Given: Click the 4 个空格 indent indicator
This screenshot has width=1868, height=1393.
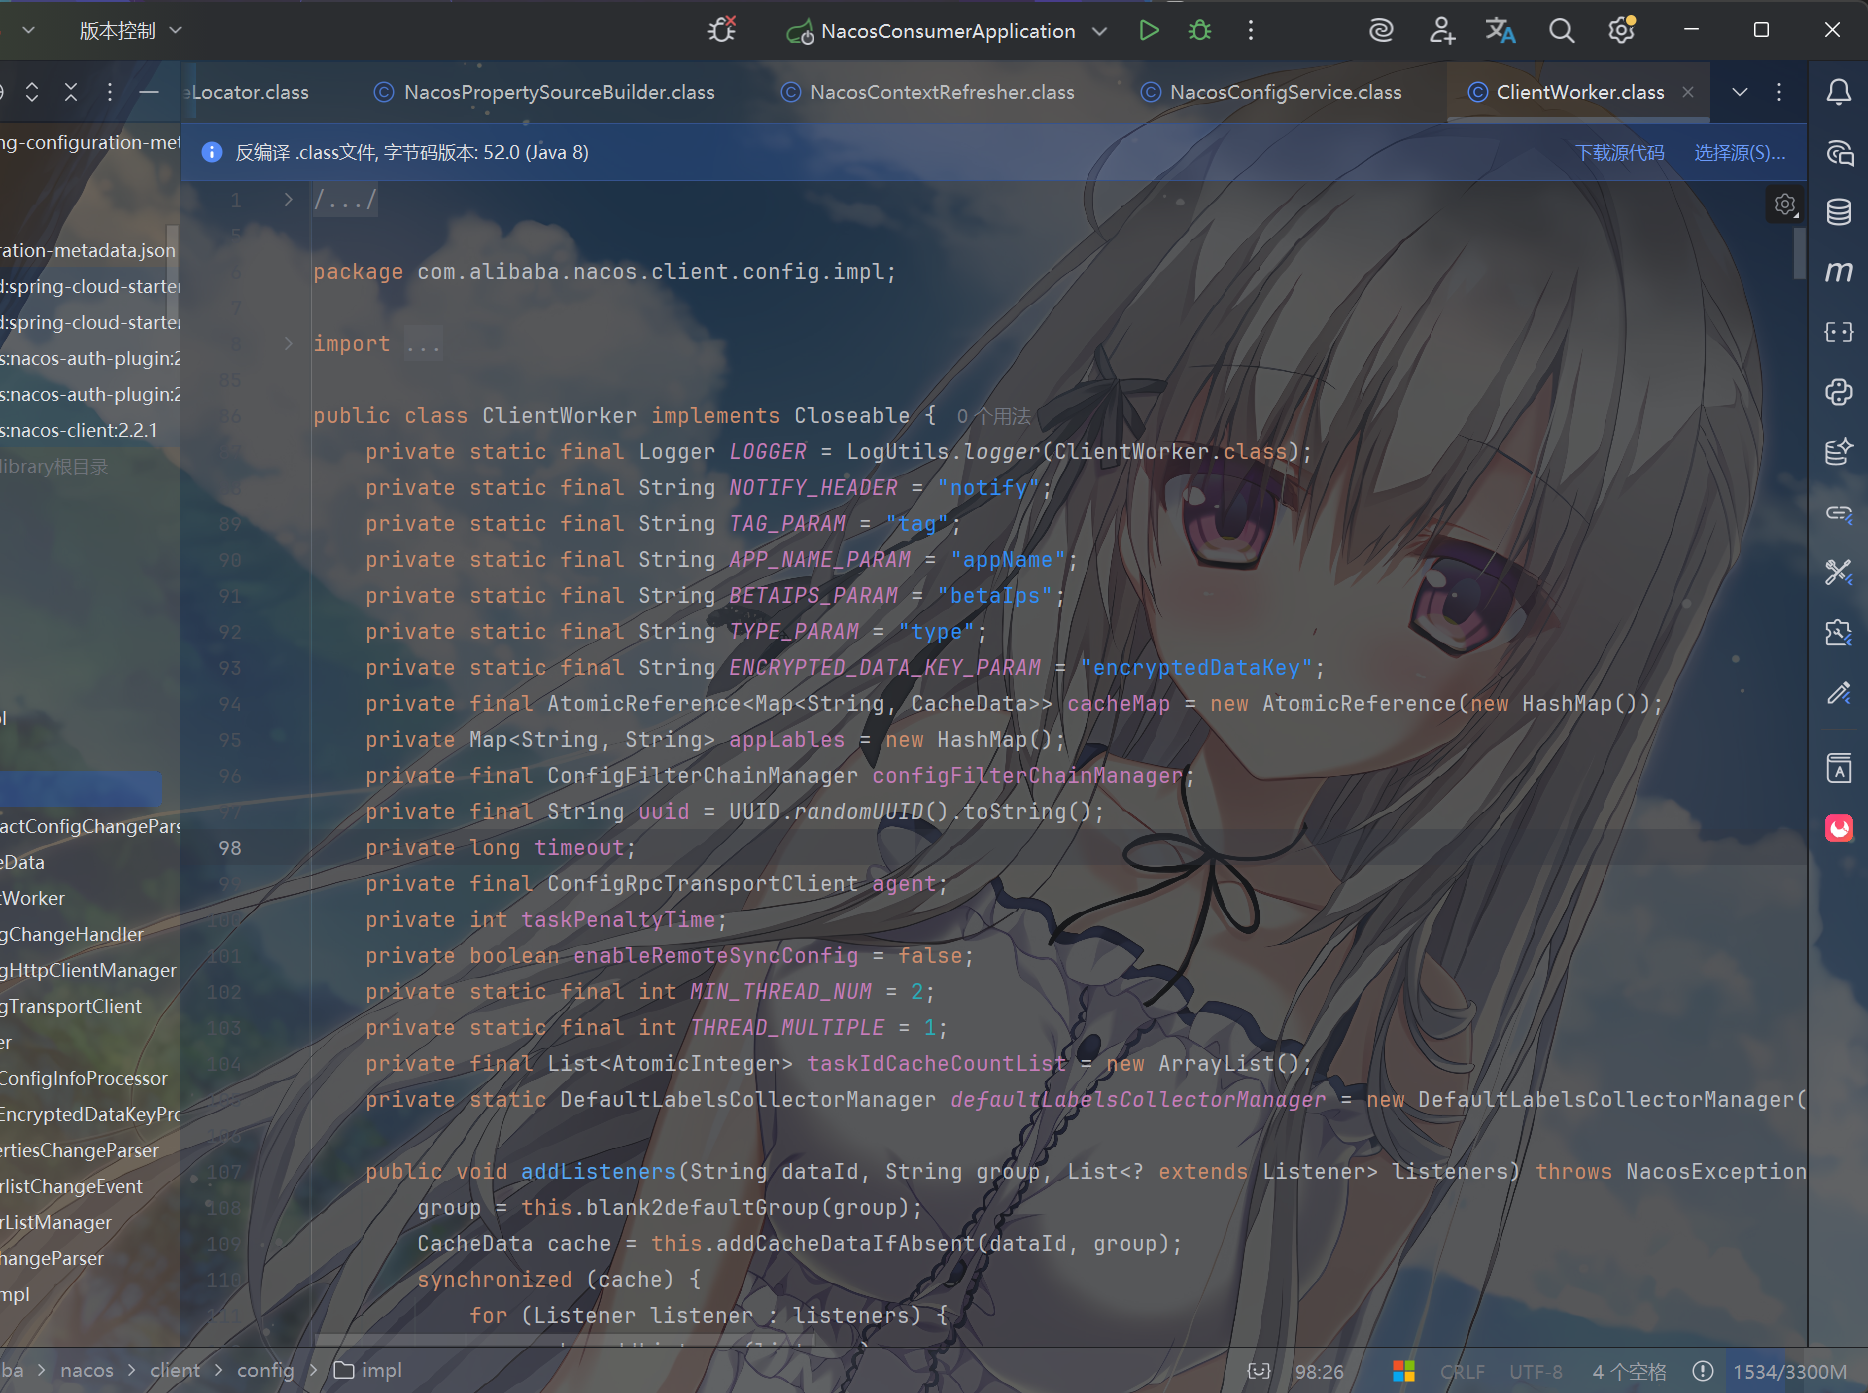Looking at the screenshot, I should (x=1629, y=1371).
